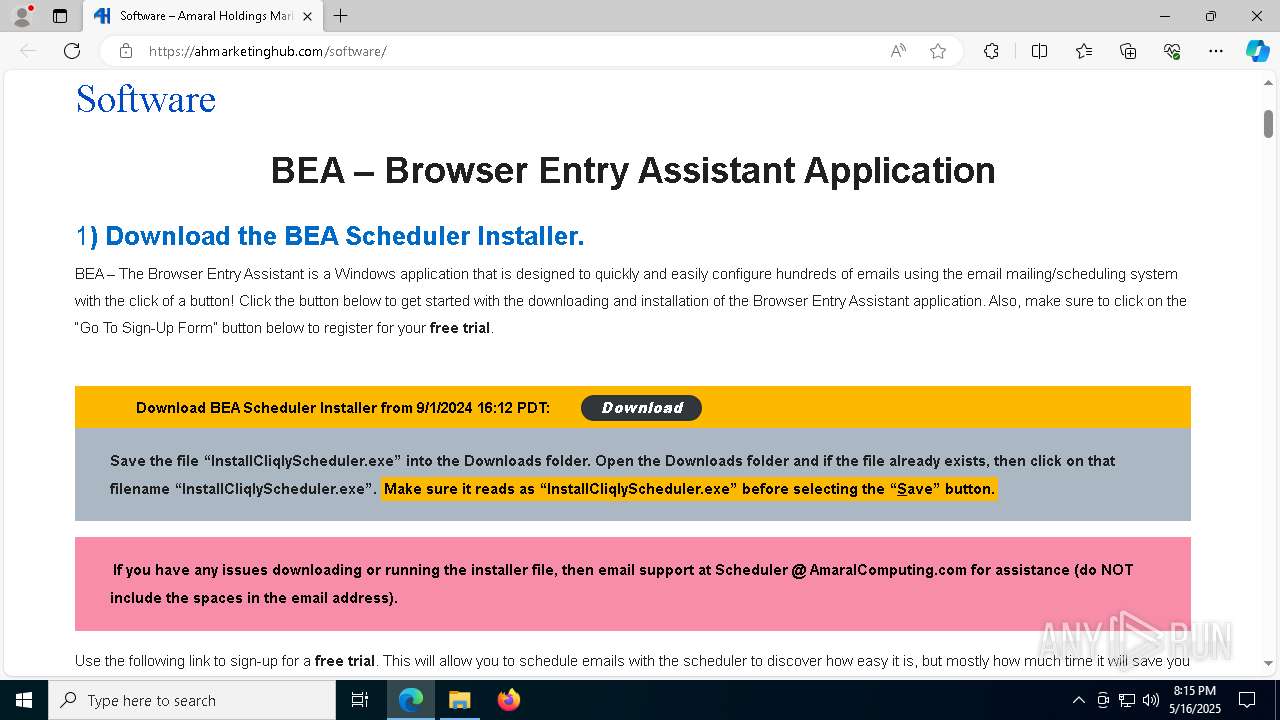Click the page scrollbar up arrow
This screenshot has width=1280, height=720.
pos(1268,83)
